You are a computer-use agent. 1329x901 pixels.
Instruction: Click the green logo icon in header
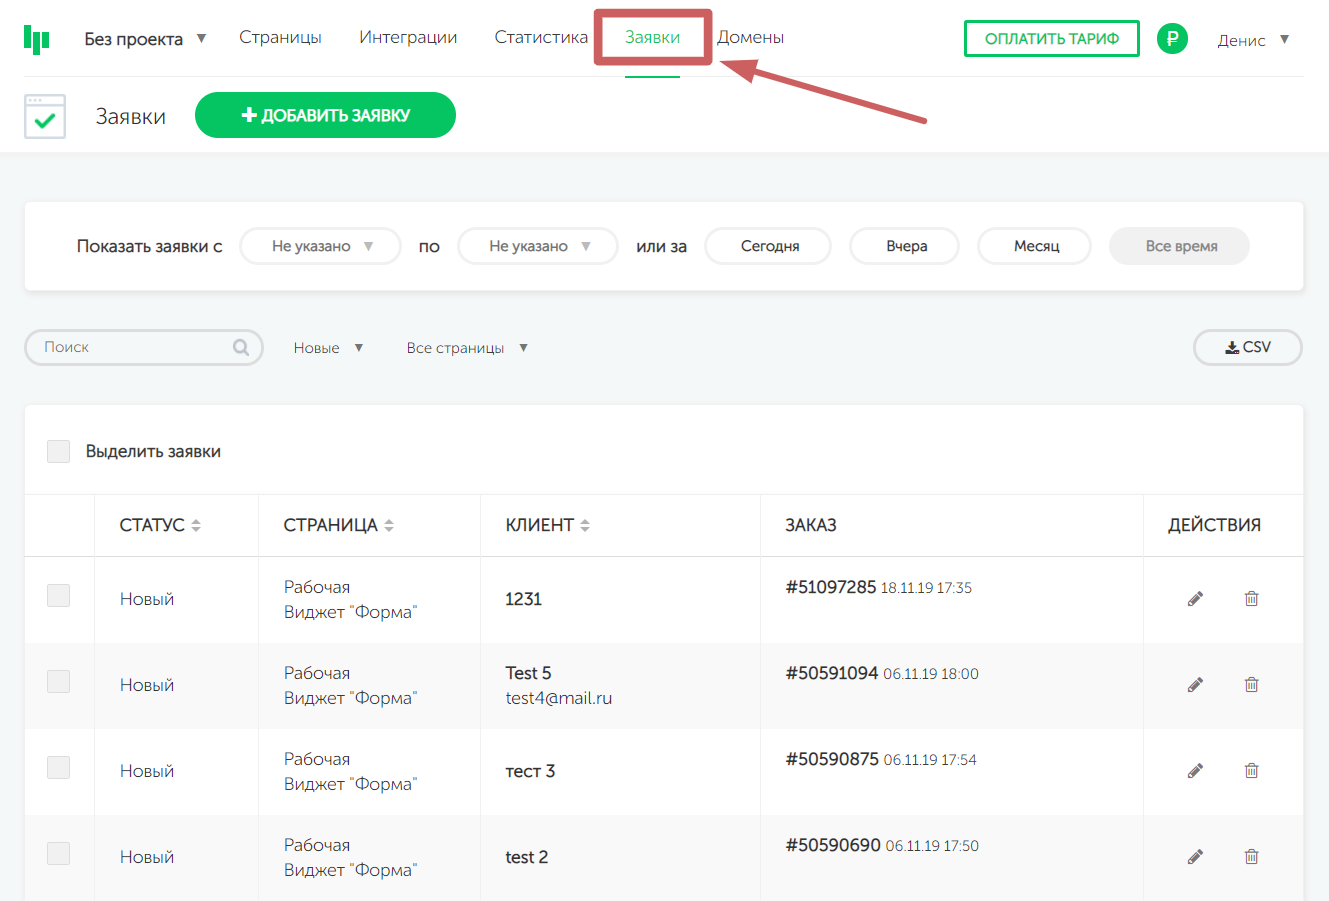[x=37, y=39]
